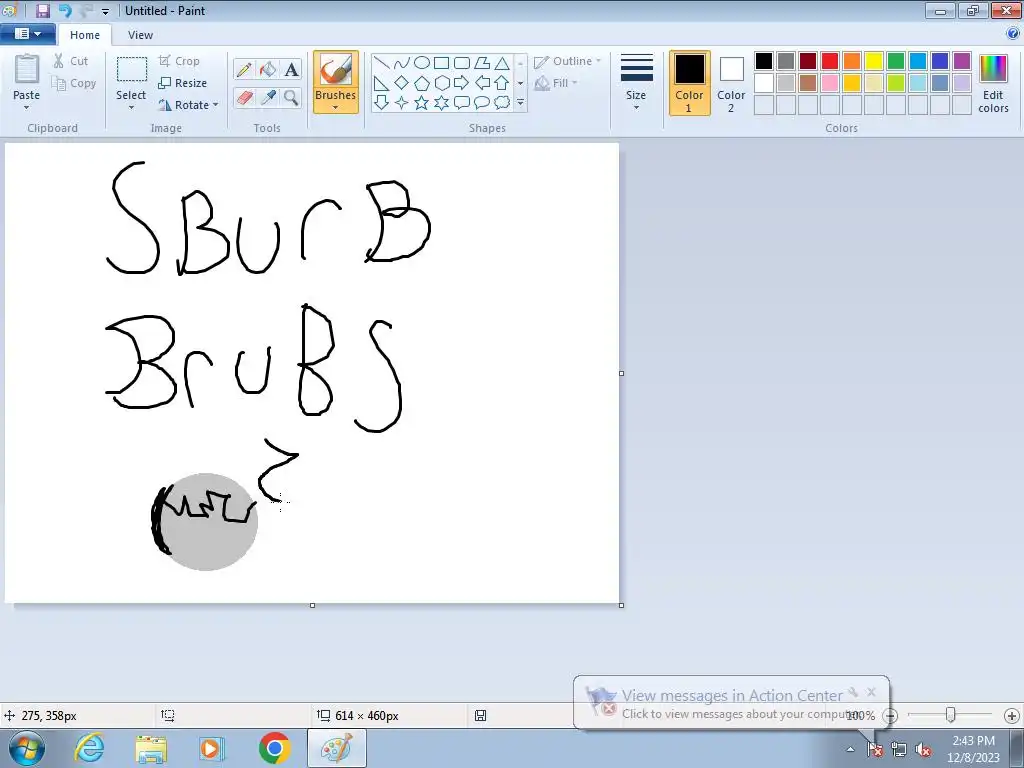
Task: Adjust the zoom slider handle
Action: point(951,715)
